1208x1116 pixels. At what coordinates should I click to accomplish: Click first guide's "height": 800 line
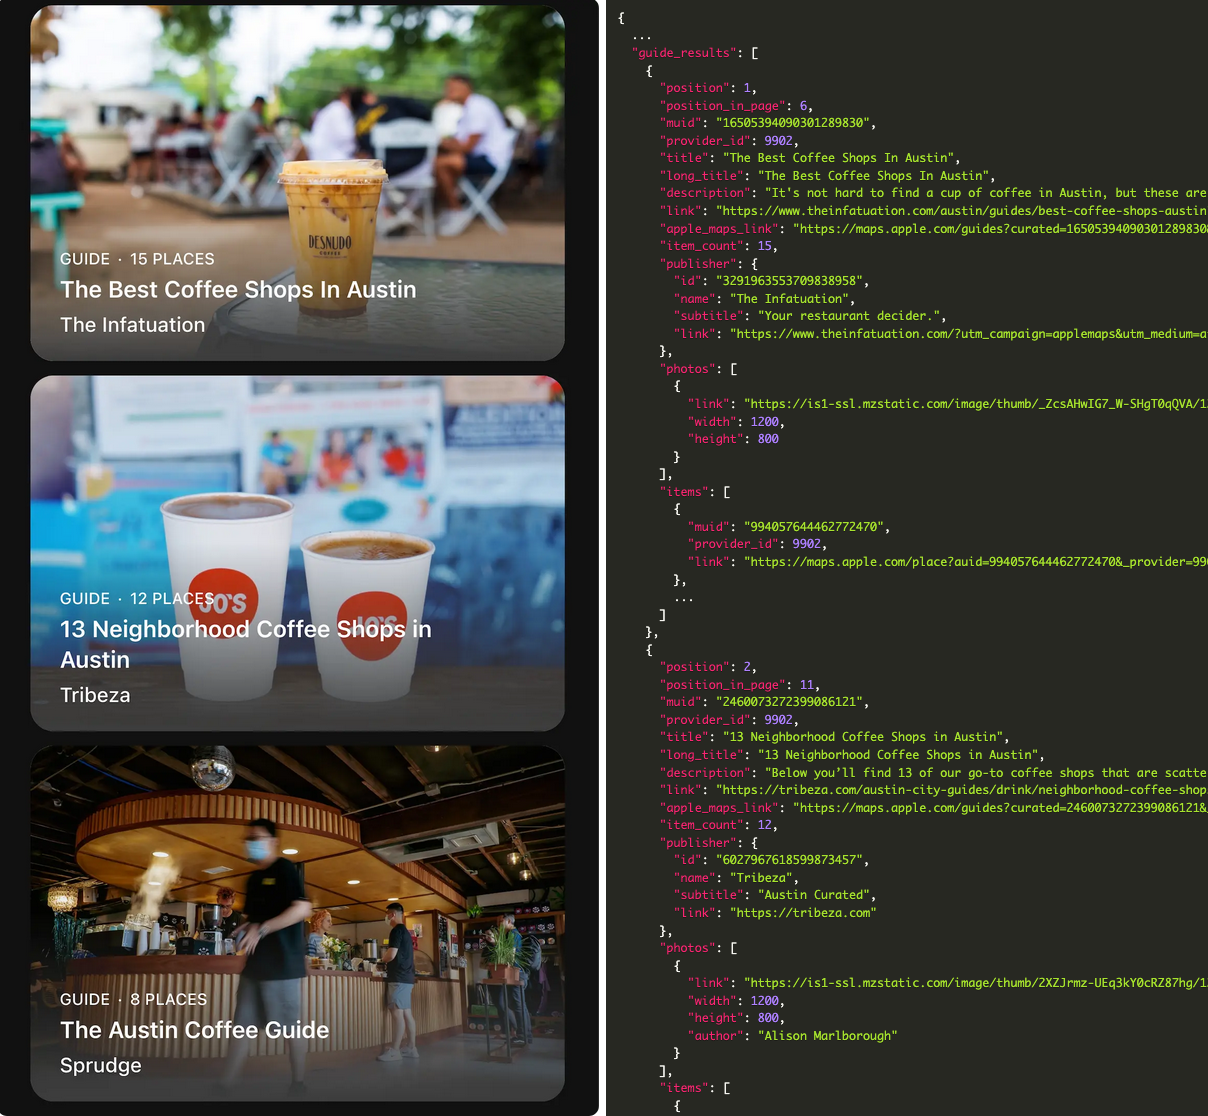click(x=734, y=439)
